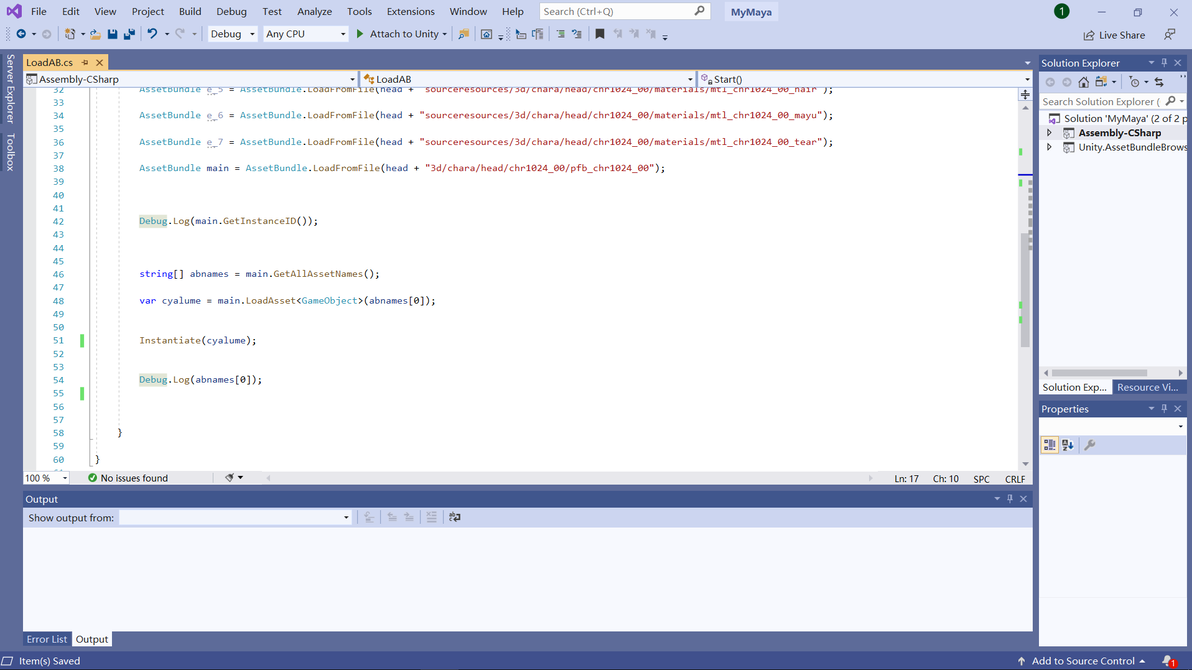Screen dimensions: 1192x670
Task: Click the wrench Property Pages icon
Action: click(x=1089, y=446)
